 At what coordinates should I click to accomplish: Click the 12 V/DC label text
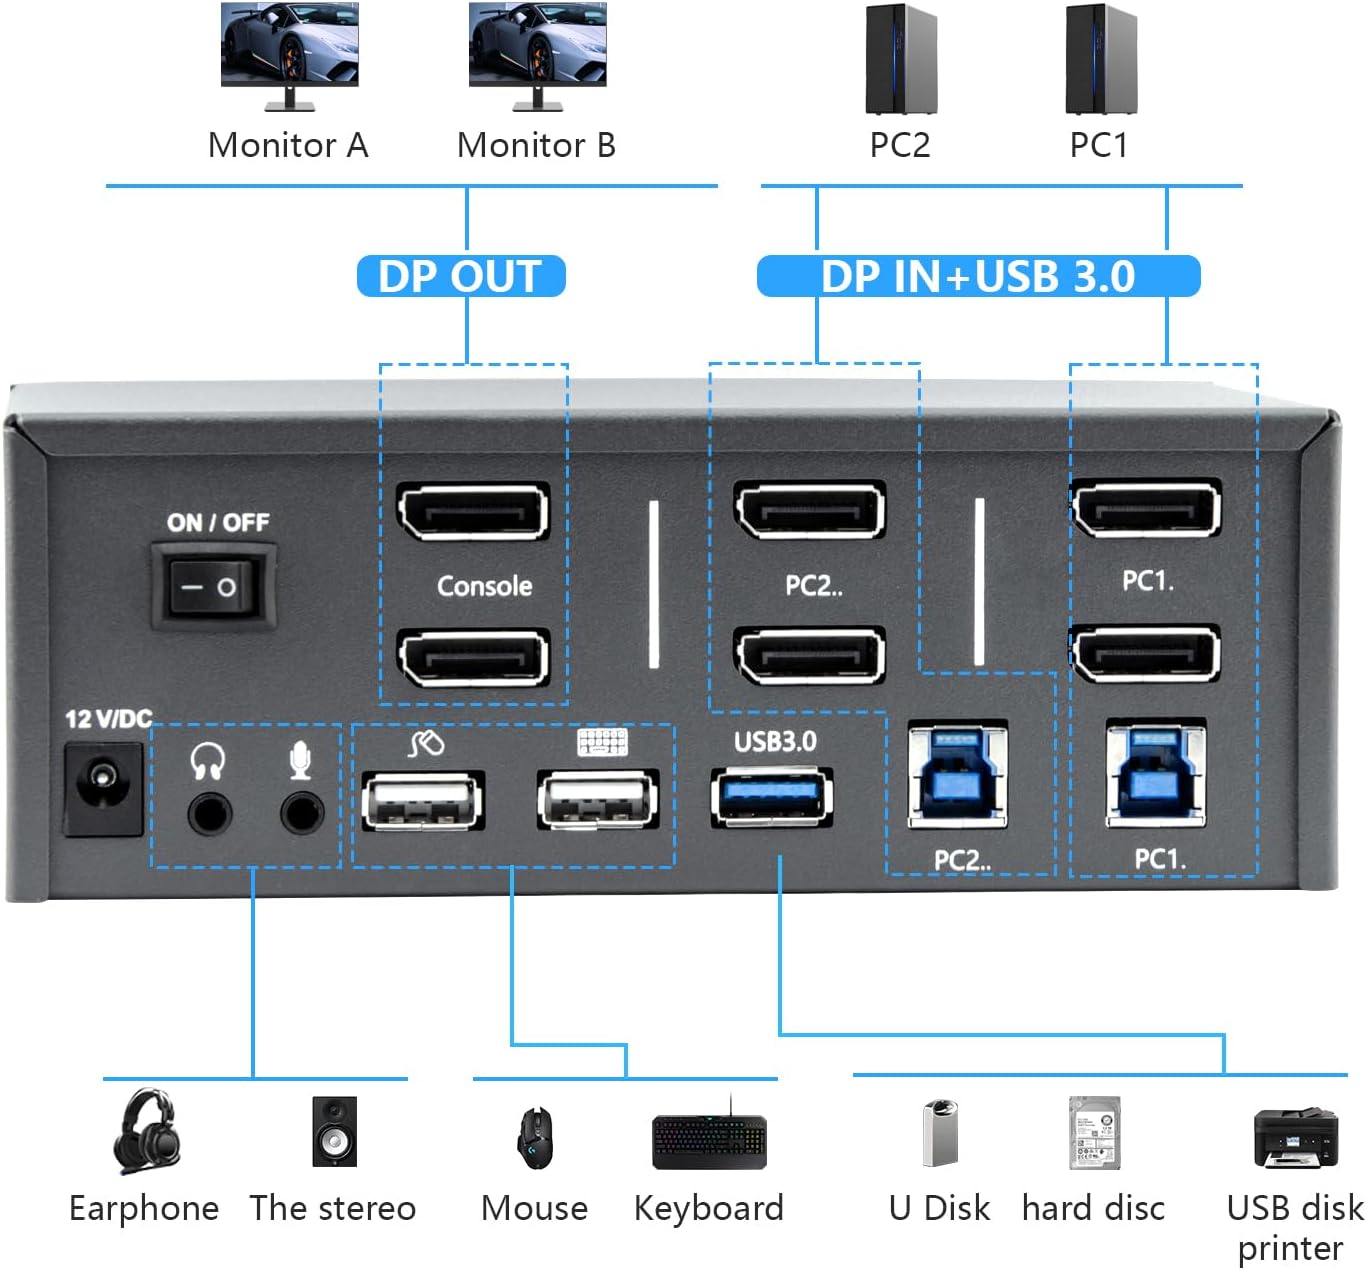(108, 718)
